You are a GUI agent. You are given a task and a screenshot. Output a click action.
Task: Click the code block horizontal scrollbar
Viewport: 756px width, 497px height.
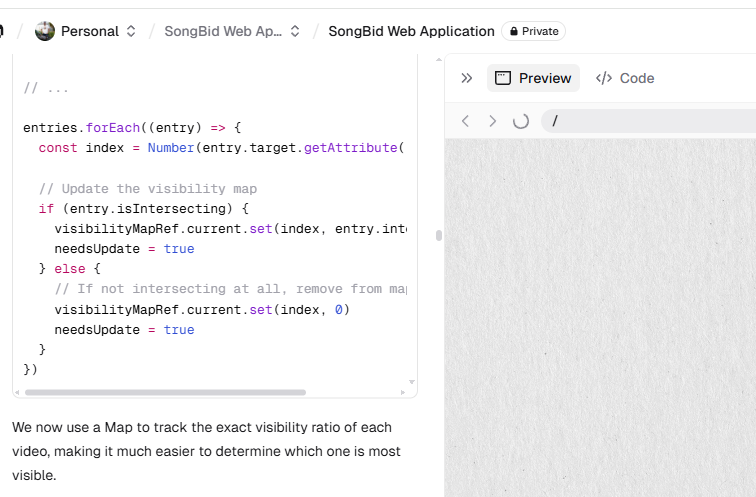click(x=165, y=392)
